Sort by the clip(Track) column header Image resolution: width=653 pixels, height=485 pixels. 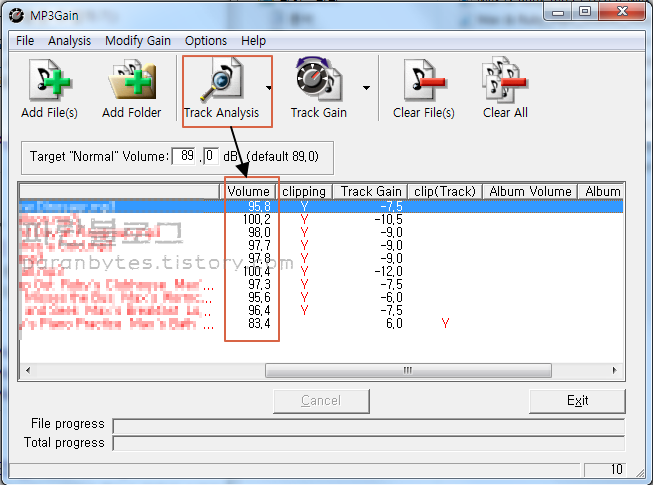pos(445,192)
